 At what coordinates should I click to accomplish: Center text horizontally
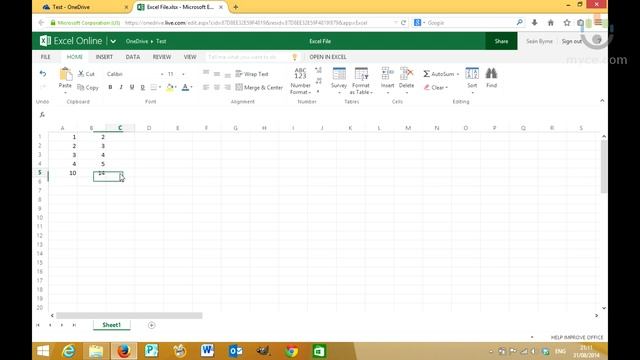coord(217,87)
